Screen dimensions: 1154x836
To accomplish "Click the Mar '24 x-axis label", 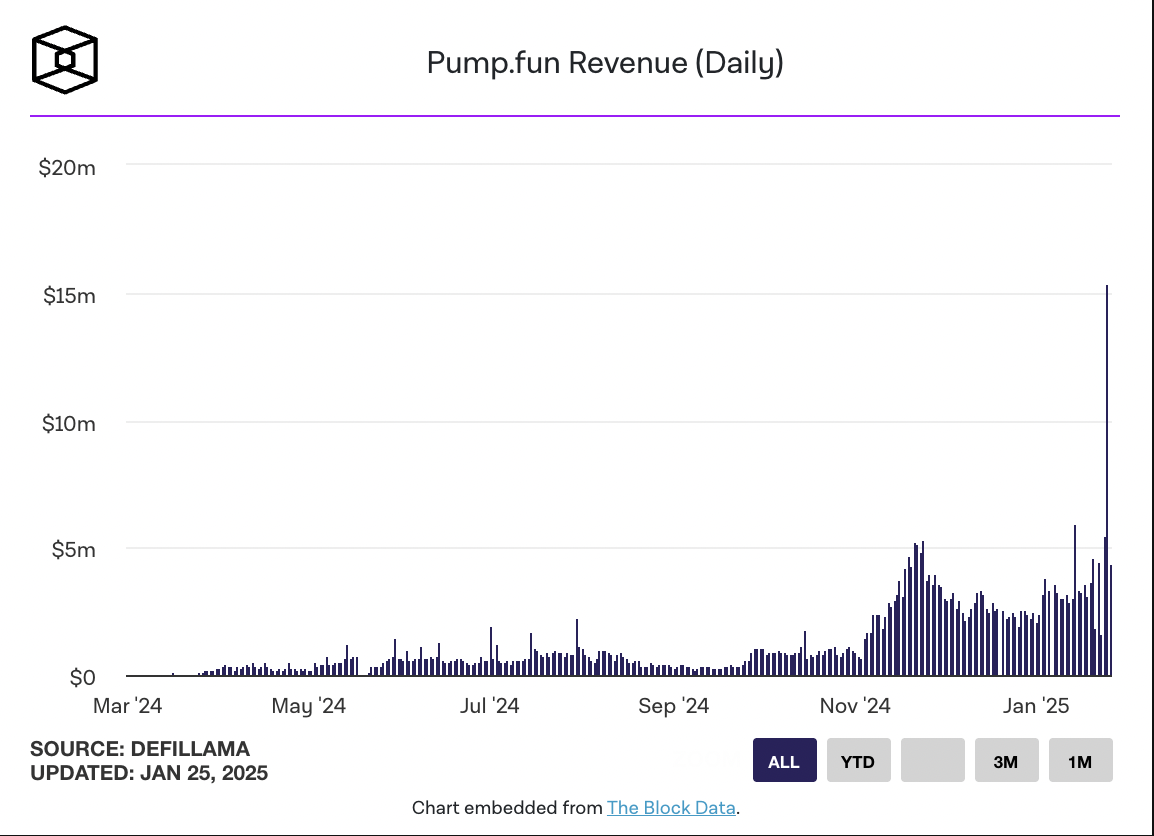I will (127, 706).
